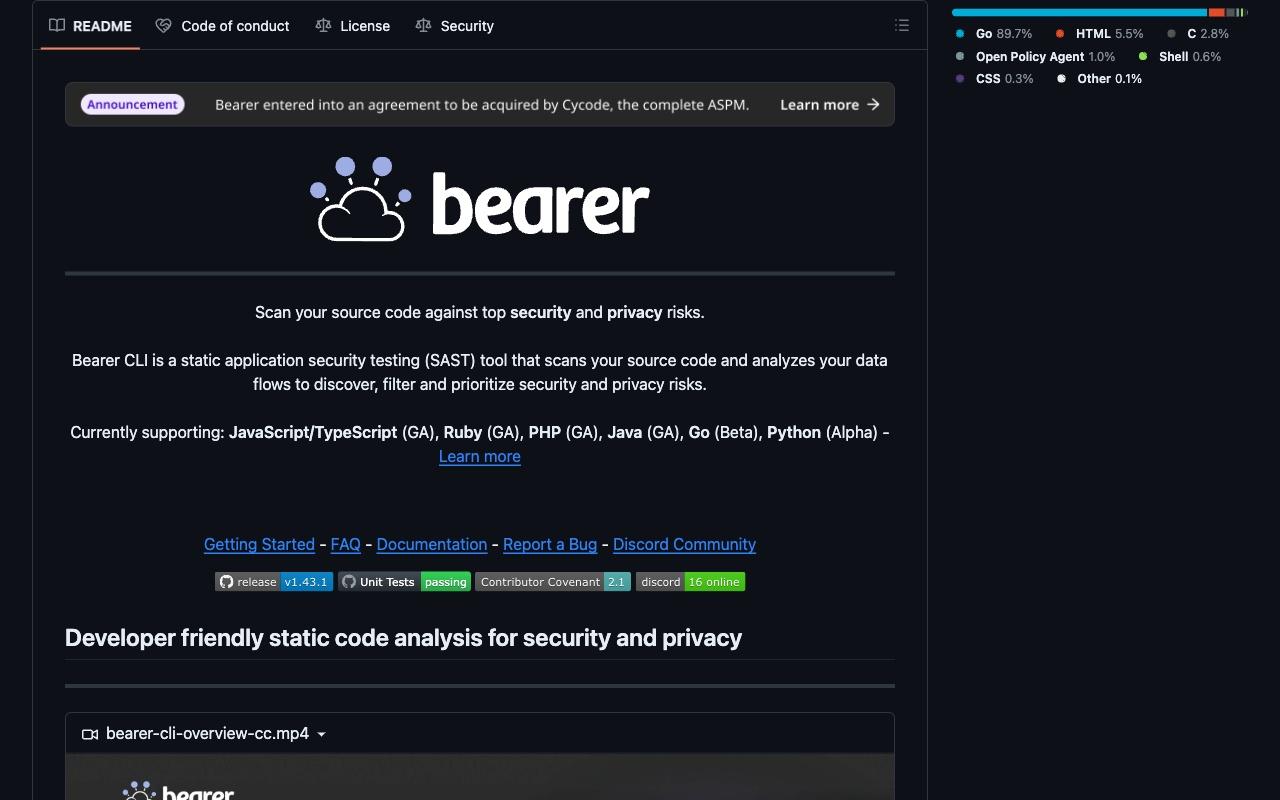This screenshot has height=800, width=1280.
Task: Click the License scales icon
Action: [323, 26]
